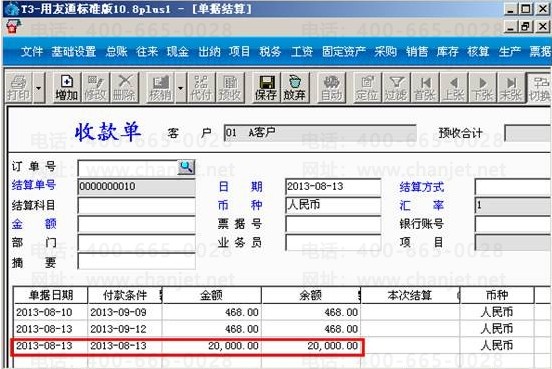Viewport: 552px width, 369px height.
Task: Click the 过滤 filter toolbar icon
Action: 396,88
